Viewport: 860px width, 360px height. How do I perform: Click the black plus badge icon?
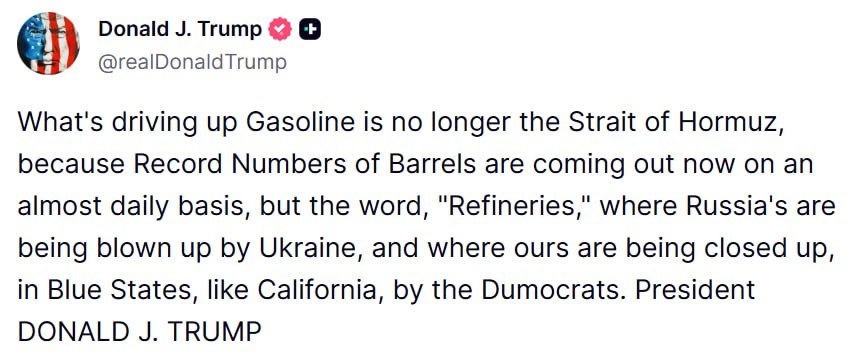tap(310, 29)
